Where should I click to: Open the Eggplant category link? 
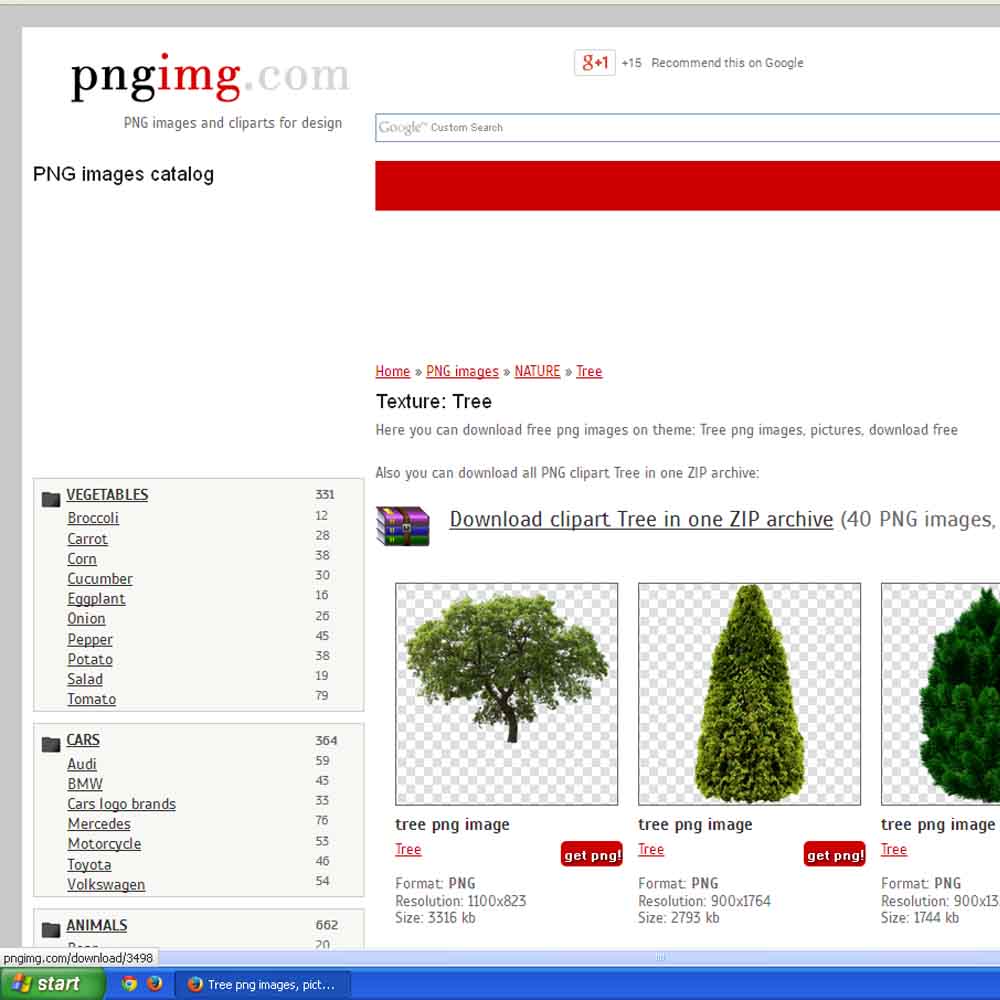96,599
